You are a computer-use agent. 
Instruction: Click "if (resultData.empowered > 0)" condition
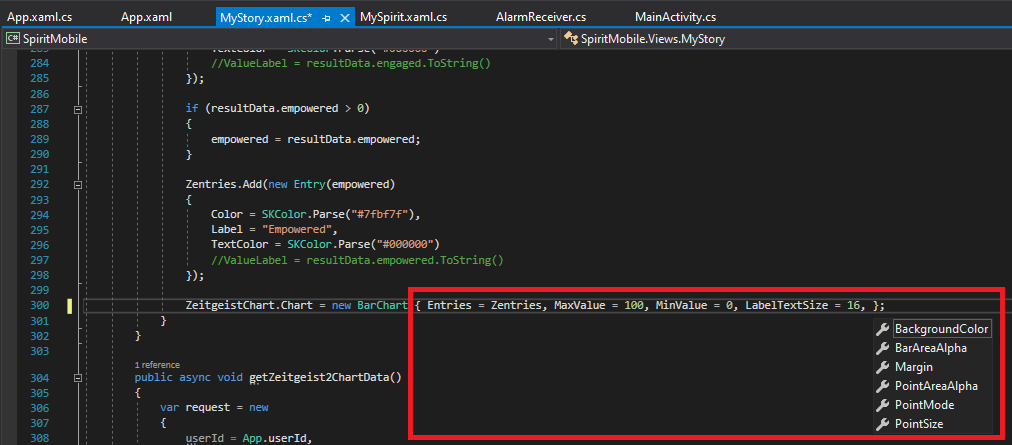(x=278, y=109)
